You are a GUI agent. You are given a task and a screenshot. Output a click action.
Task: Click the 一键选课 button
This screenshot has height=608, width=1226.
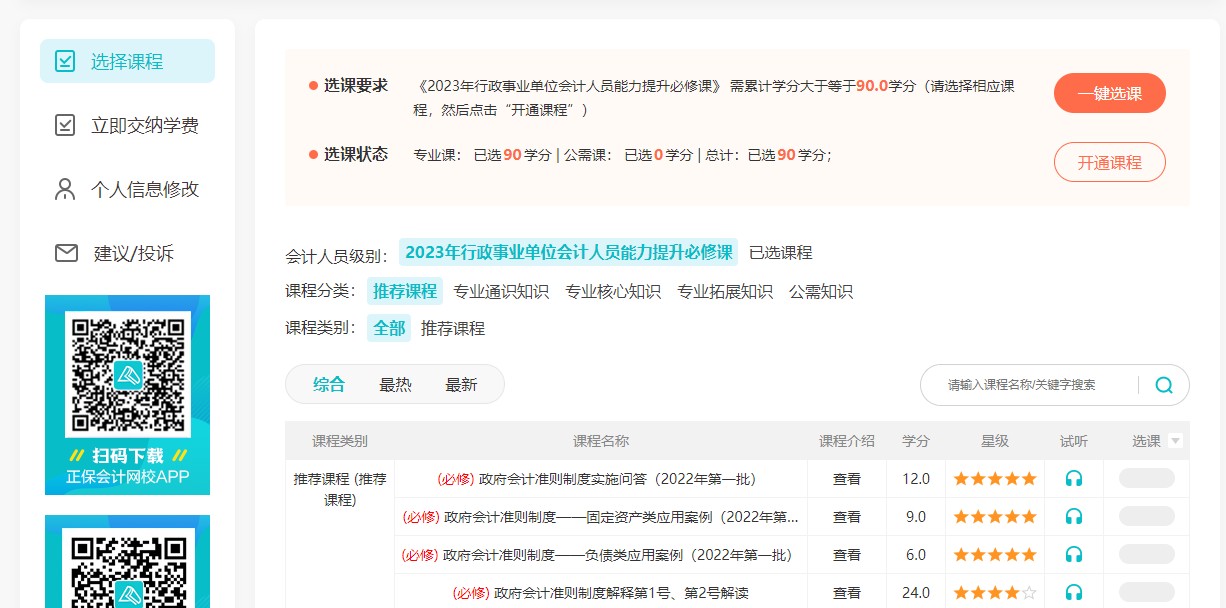[1109, 93]
